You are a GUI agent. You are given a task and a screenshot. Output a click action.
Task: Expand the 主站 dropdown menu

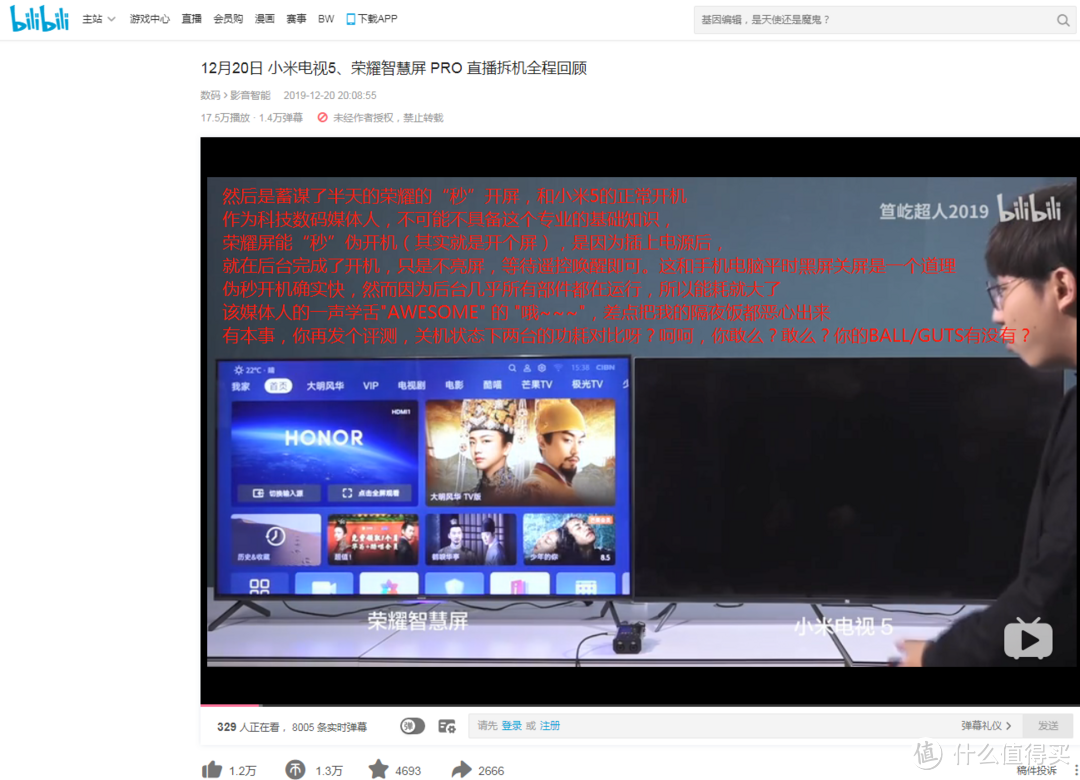(x=98, y=19)
